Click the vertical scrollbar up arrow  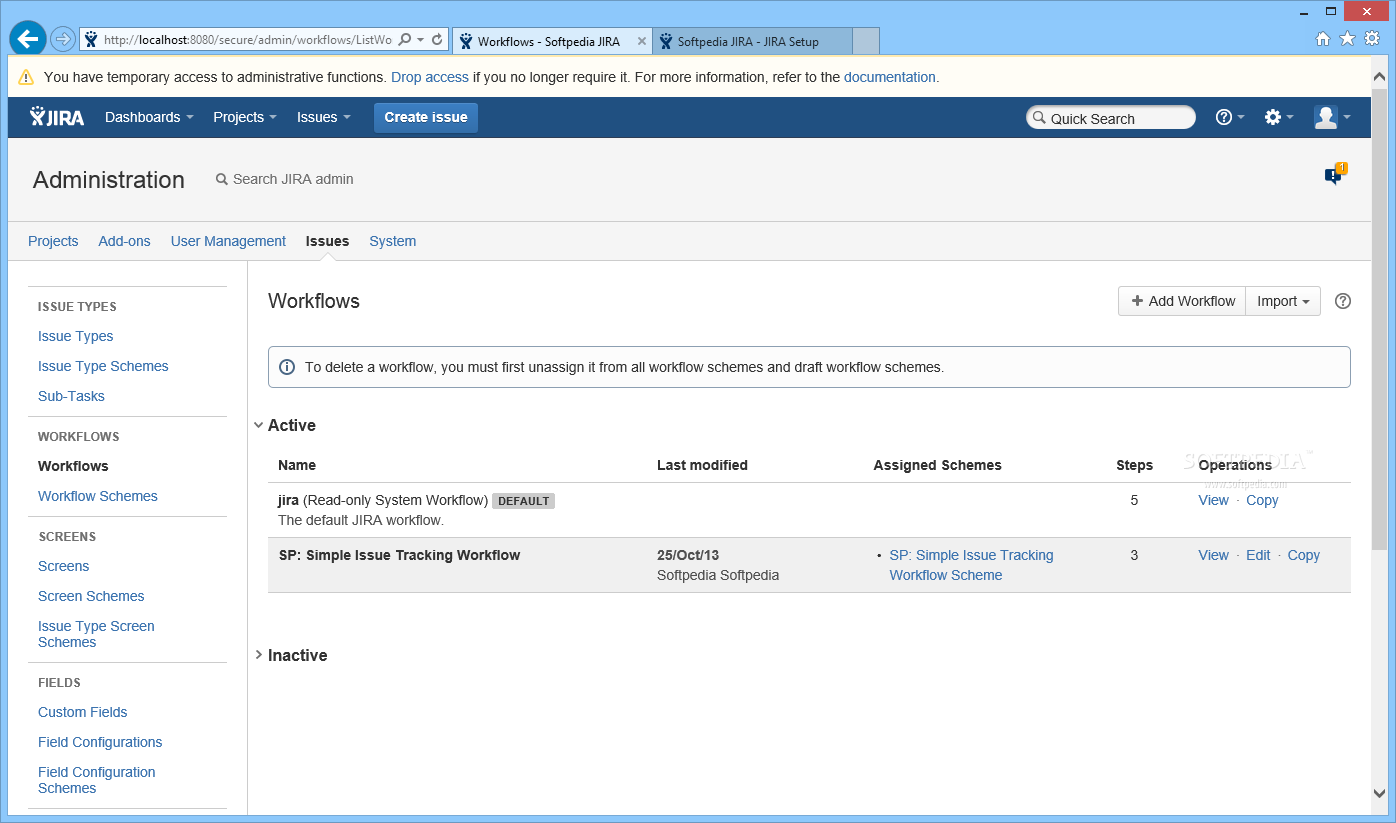pos(1379,76)
